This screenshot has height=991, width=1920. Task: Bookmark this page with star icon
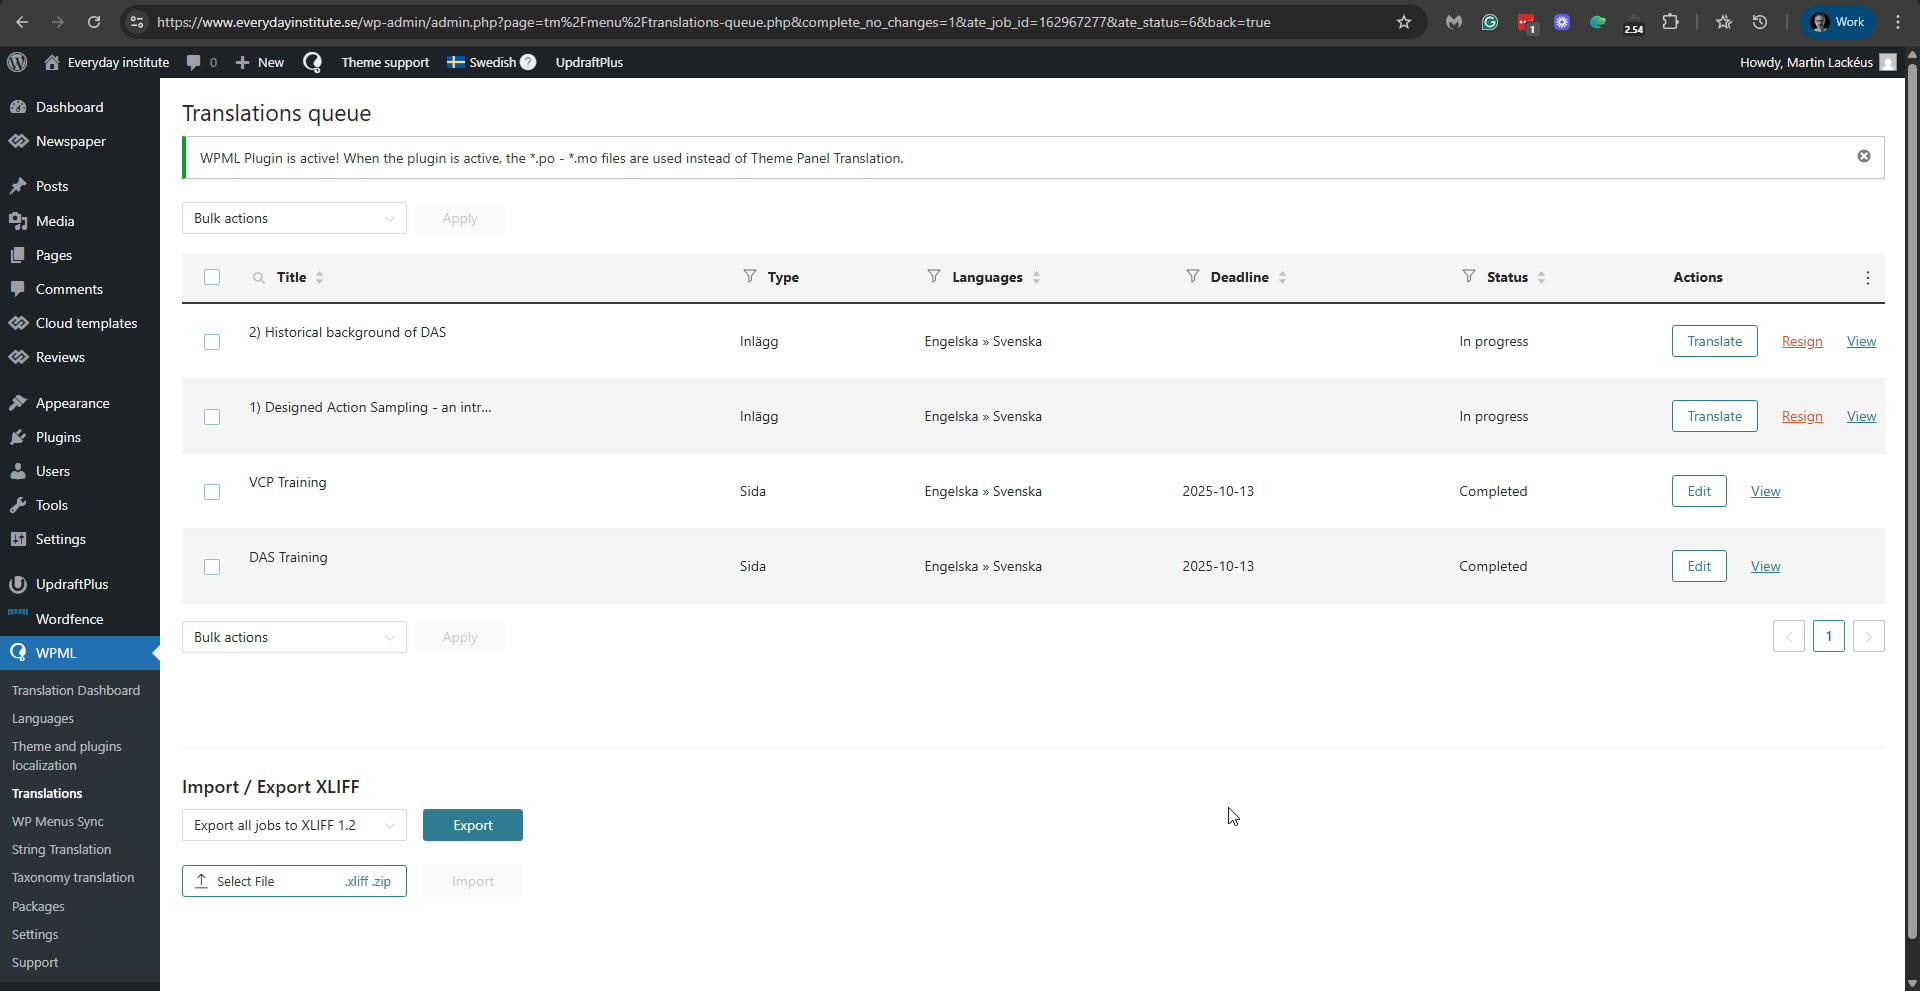(x=1403, y=22)
